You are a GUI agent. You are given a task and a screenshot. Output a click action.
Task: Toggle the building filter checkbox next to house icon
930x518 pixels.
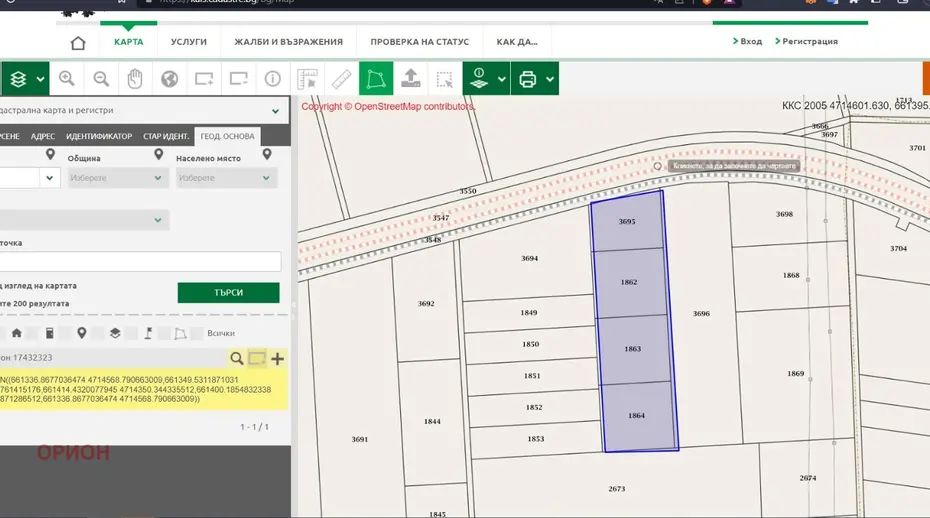coord(31,333)
